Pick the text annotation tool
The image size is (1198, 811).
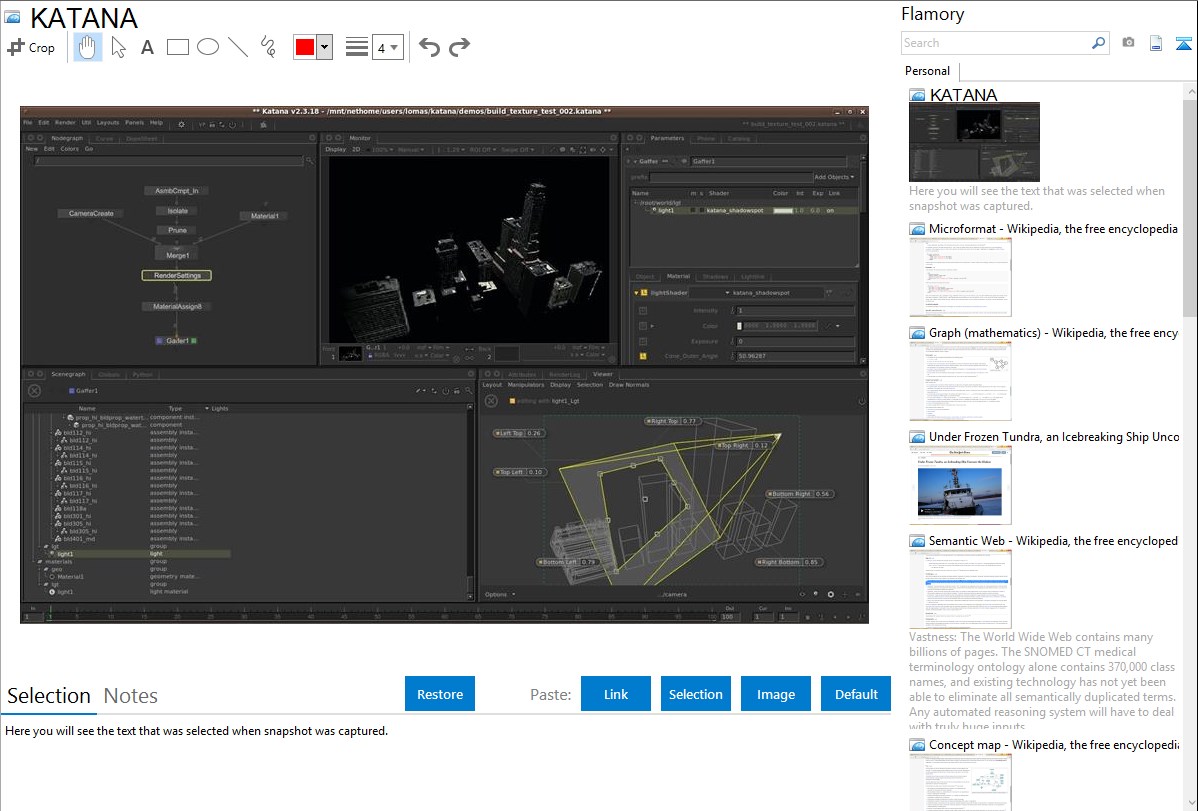point(147,47)
